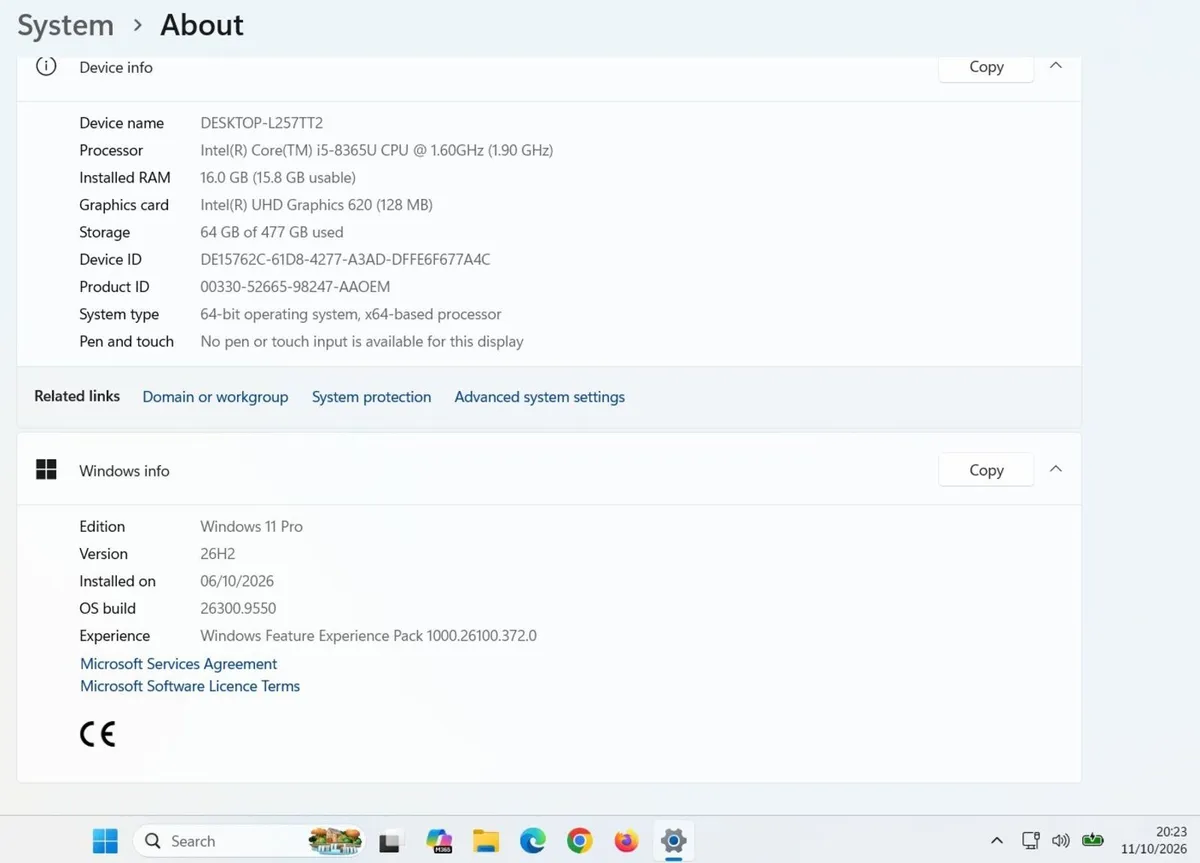
Task: Open File Explorer from the taskbar
Action: 486,841
